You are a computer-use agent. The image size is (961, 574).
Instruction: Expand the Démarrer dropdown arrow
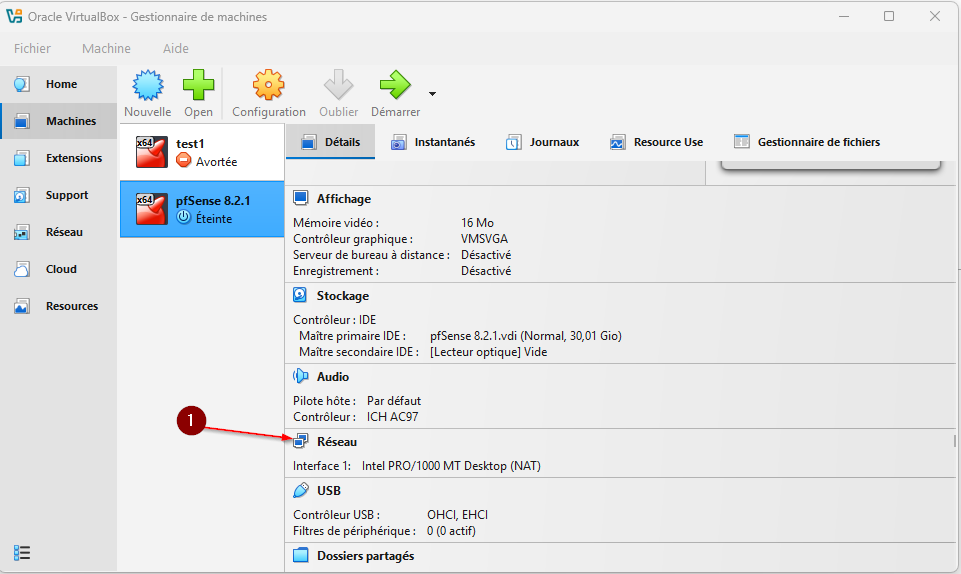(432, 94)
